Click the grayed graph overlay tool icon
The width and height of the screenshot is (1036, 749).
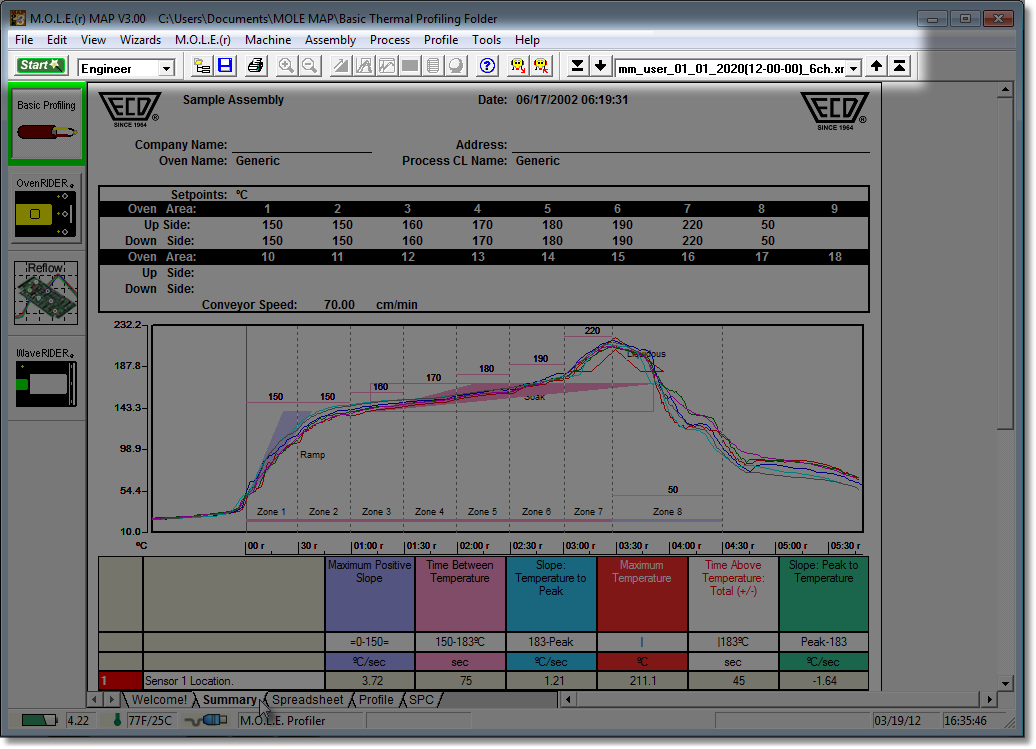click(x=387, y=66)
